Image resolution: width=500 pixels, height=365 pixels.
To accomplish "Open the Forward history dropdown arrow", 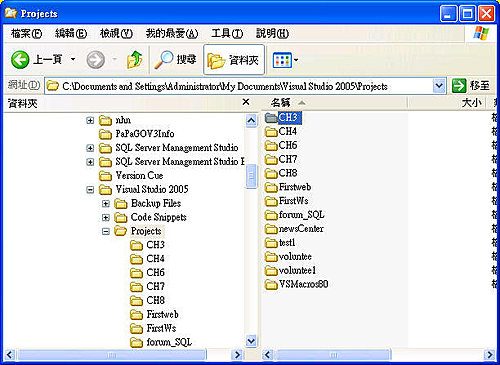I will tap(115, 60).
